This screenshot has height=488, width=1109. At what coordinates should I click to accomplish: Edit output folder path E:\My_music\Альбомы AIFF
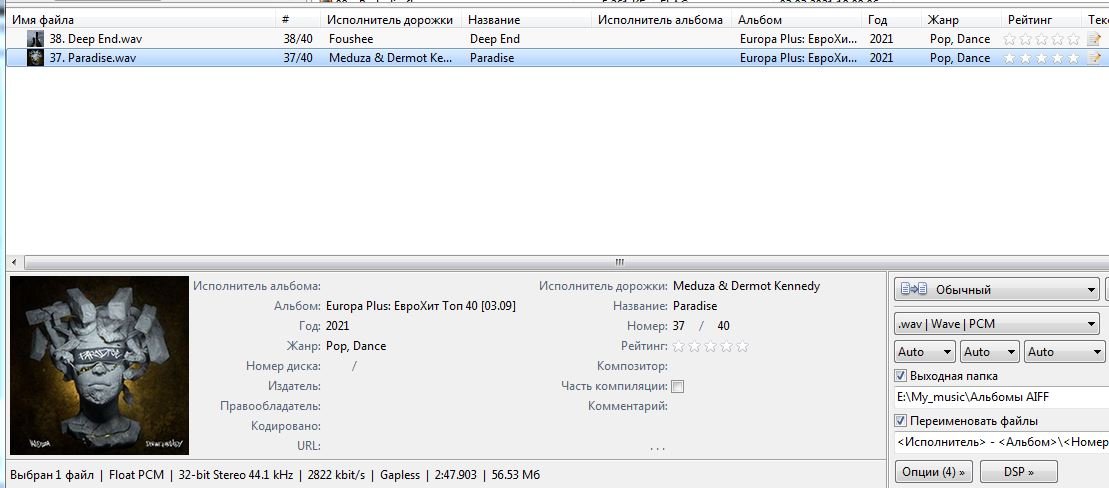[1001, 397]
